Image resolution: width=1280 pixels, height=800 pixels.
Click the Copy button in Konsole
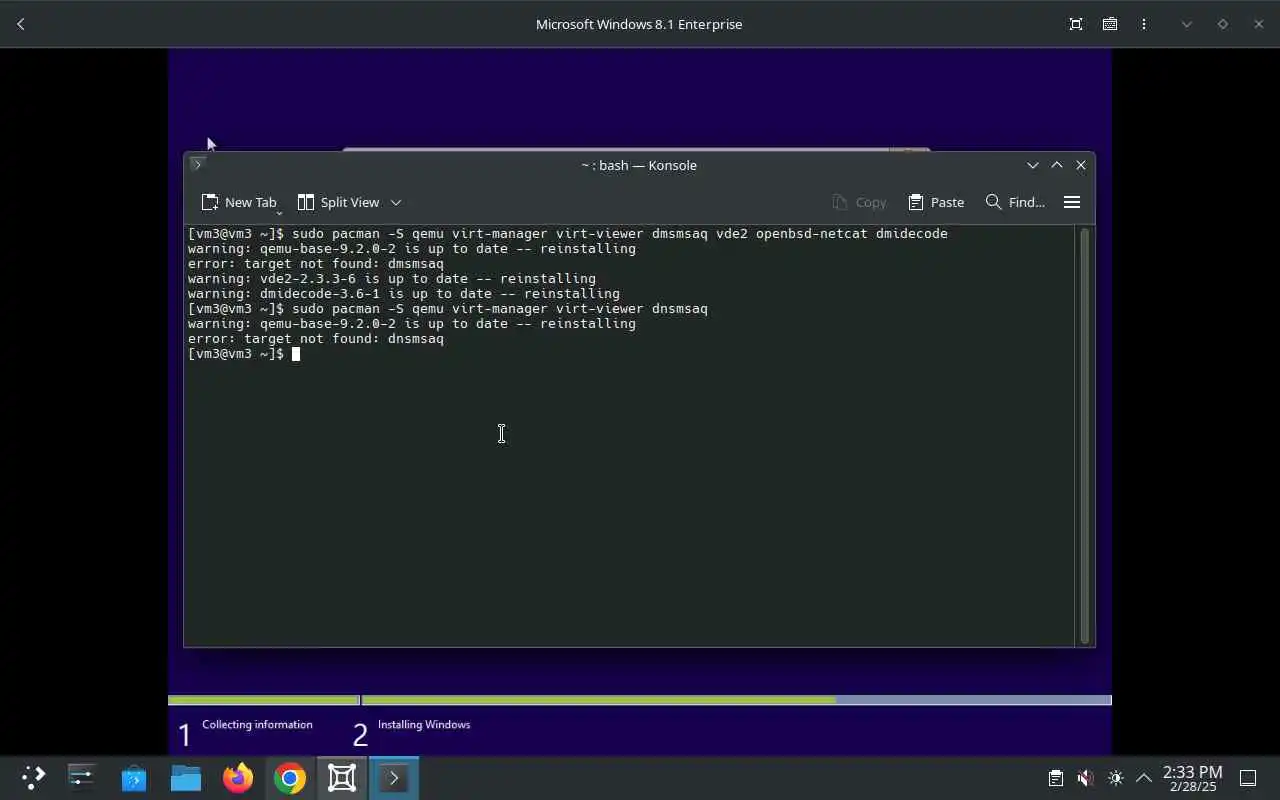coord(859,202)
